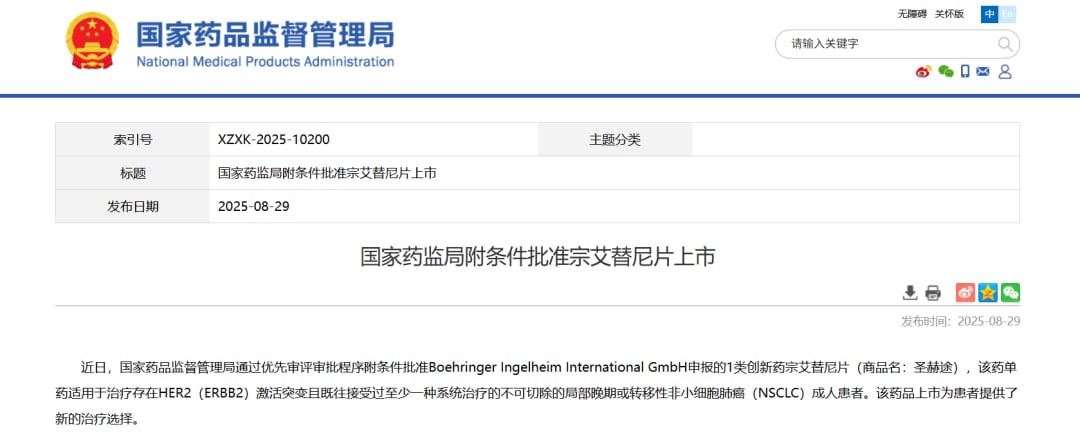The height and width of the screenshot is (438, 1080).
Task: Print the article using printer icon
Action: pos(933,293)
